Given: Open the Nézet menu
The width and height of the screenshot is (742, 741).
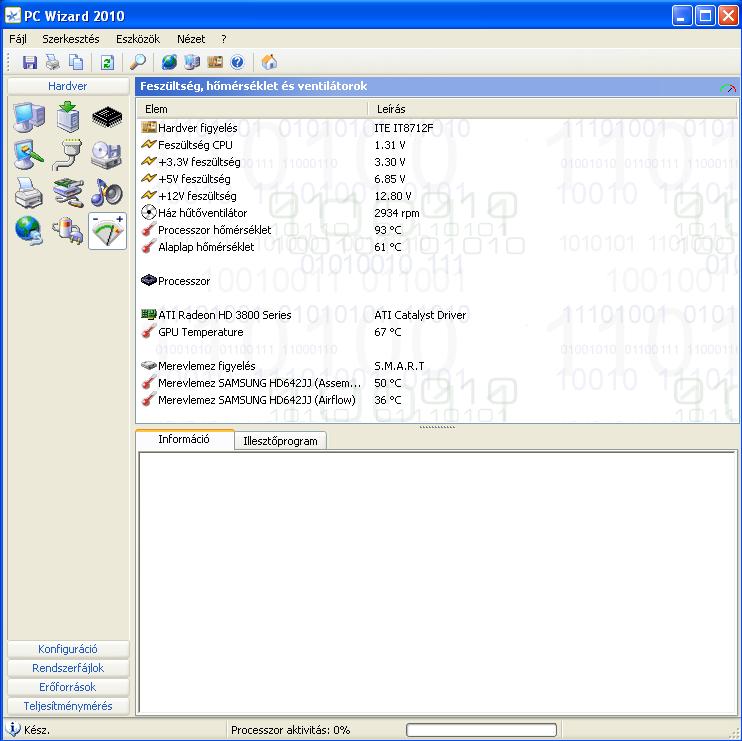Looking at the screenshot, I should (x=191, y=39).
